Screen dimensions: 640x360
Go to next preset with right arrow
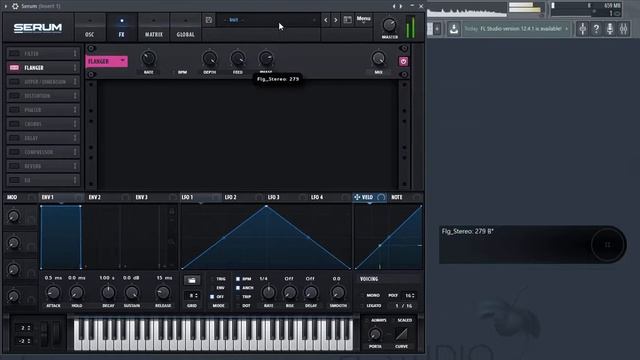coord(336,20)
